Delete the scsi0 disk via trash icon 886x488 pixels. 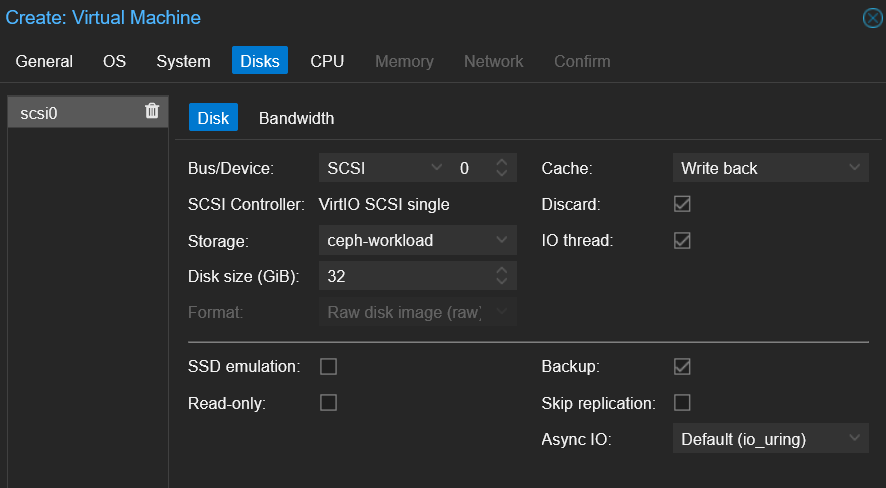pyautogui.click(x=152, y=111)
